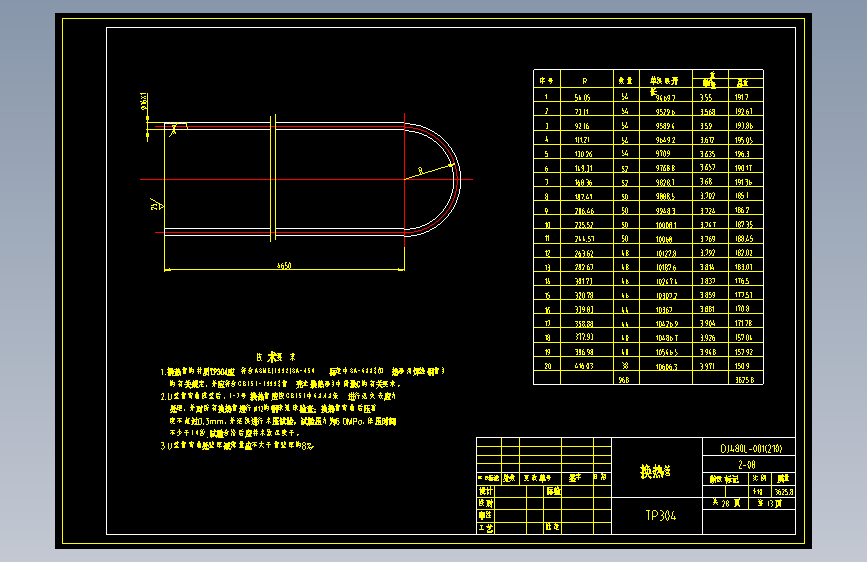Image resolution: width=867 pixels, height=562 pixels.
Task: Click the R column header in table
Action: (585, 81)
